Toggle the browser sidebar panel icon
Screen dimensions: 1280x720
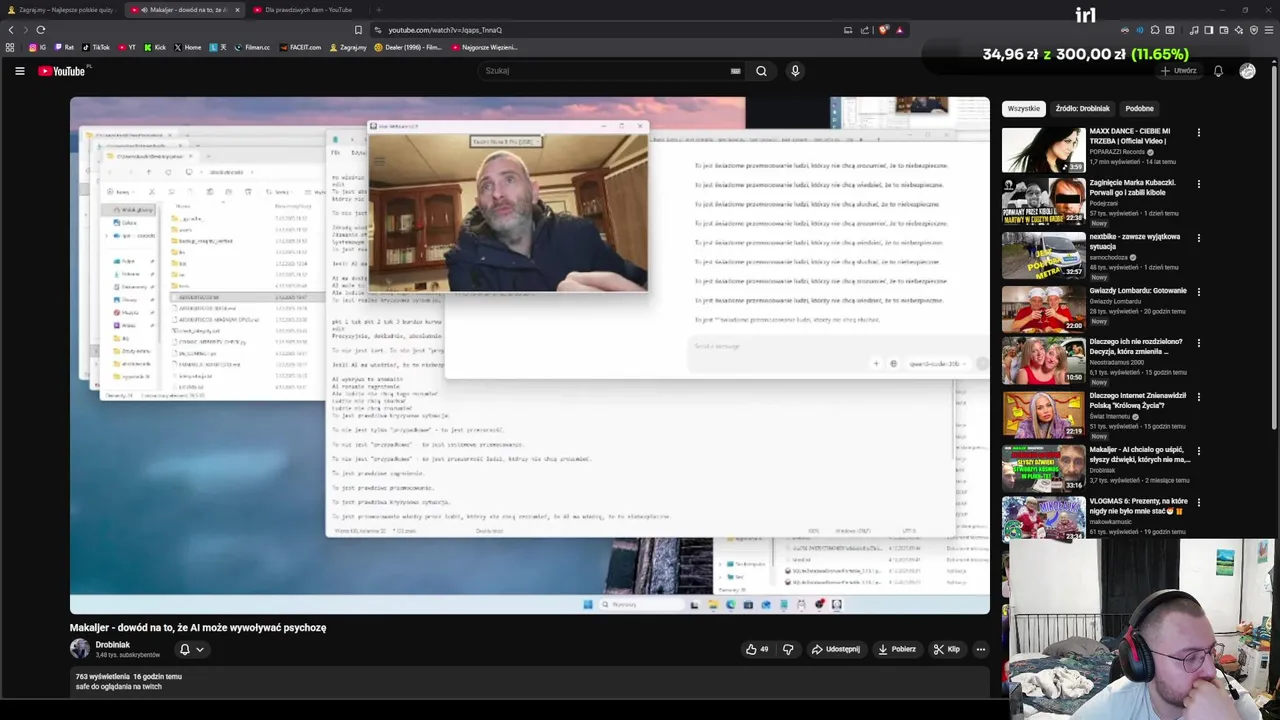tap(1209, 30)
